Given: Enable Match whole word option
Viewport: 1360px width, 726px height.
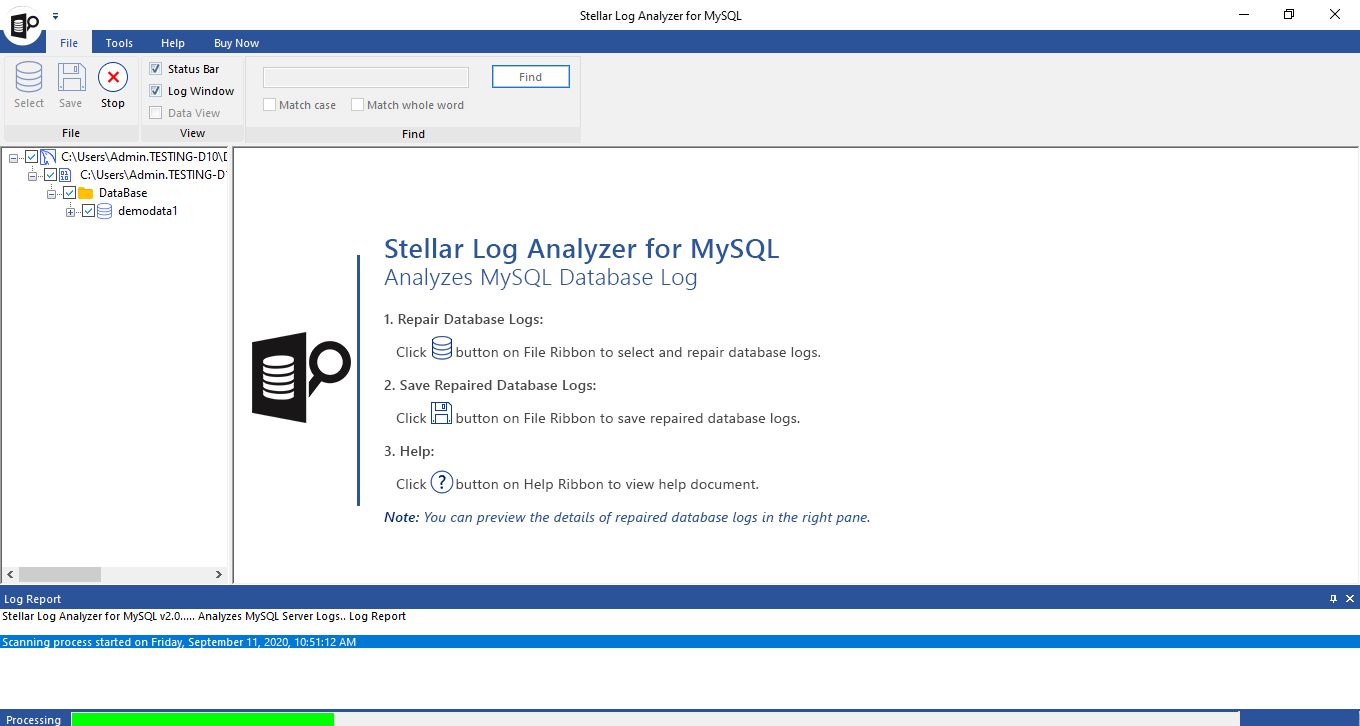Looking at the screenshot, I should point(357,105).
